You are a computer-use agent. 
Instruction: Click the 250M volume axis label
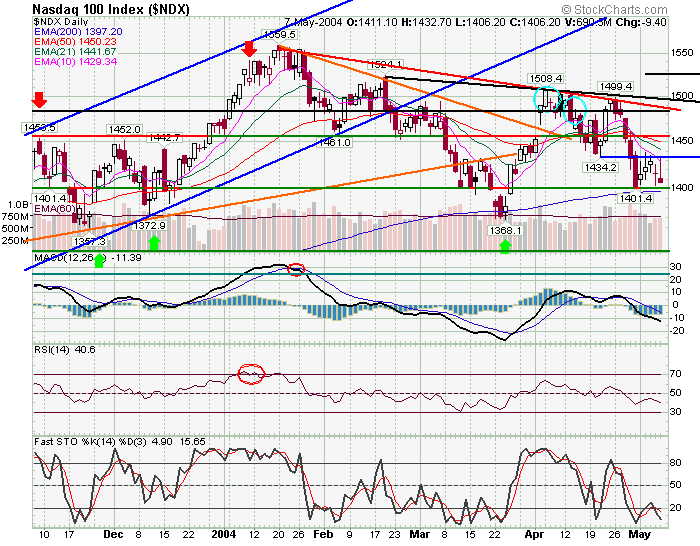(15, 241)
